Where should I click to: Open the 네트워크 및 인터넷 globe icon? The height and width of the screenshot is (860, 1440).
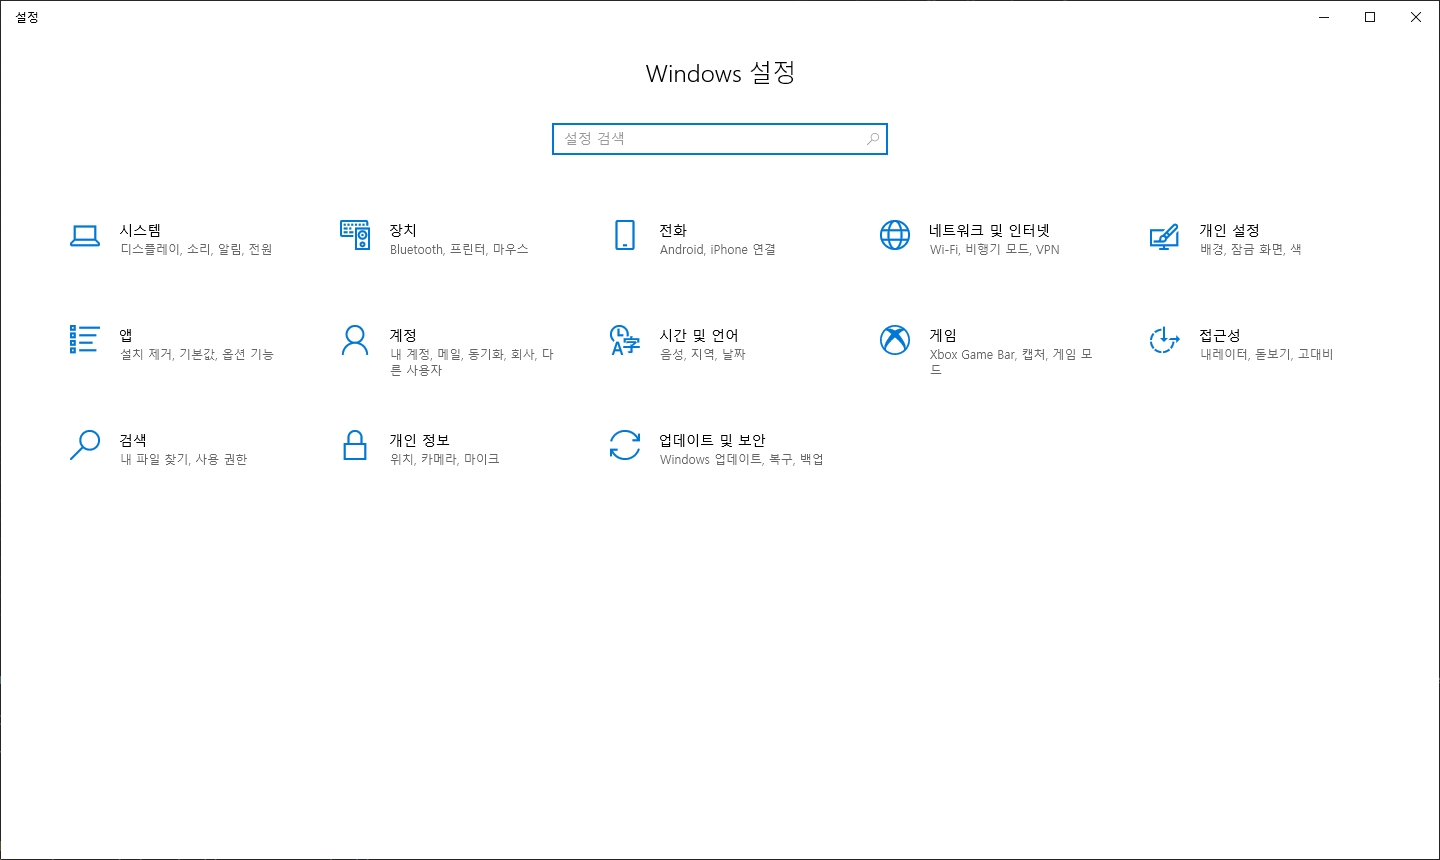(895, 235)
